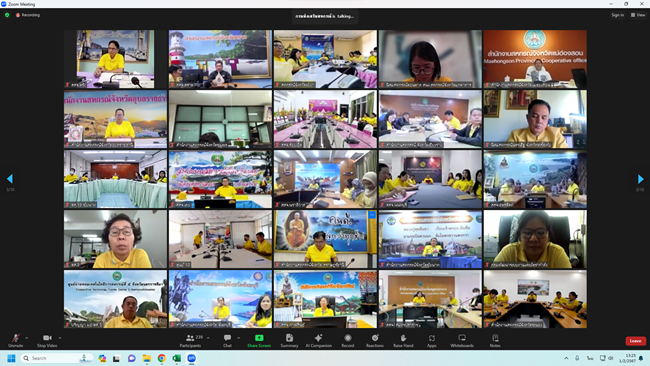The width and height of the screenshot is (650, 366).
Task: Show hidden system tray icons
Action: (566, 358)
